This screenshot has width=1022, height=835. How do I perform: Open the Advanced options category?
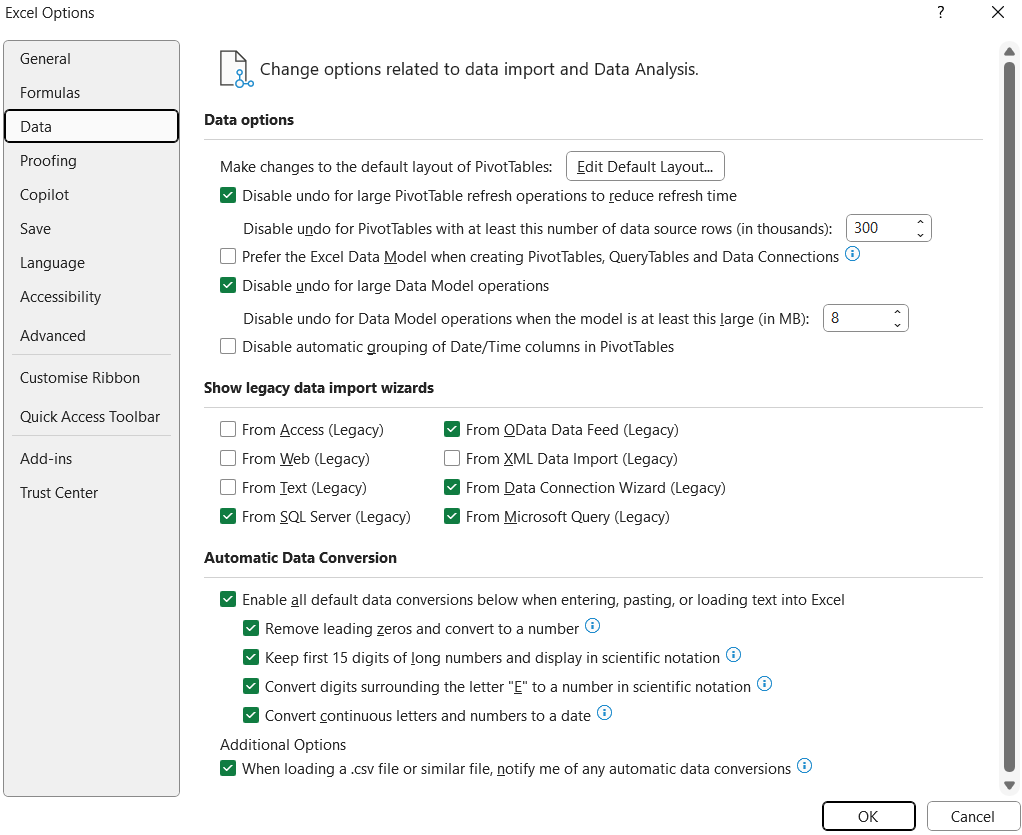[x=91, y=336]
